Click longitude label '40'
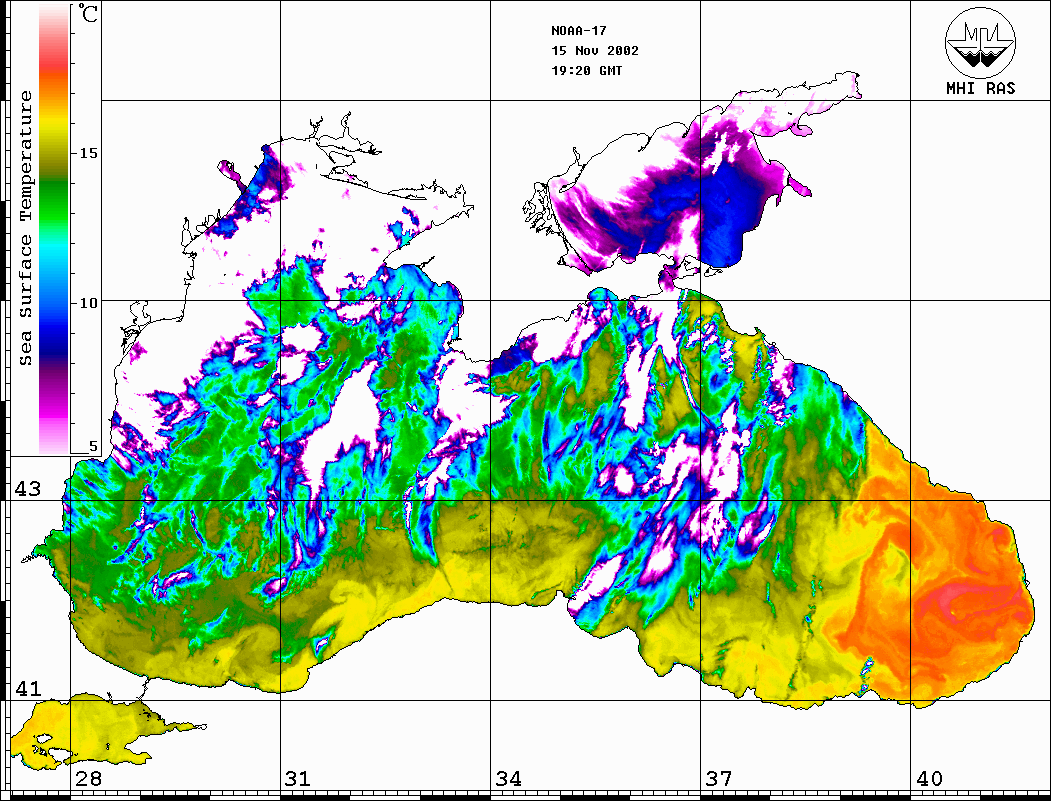 click(x=929, y=779)
